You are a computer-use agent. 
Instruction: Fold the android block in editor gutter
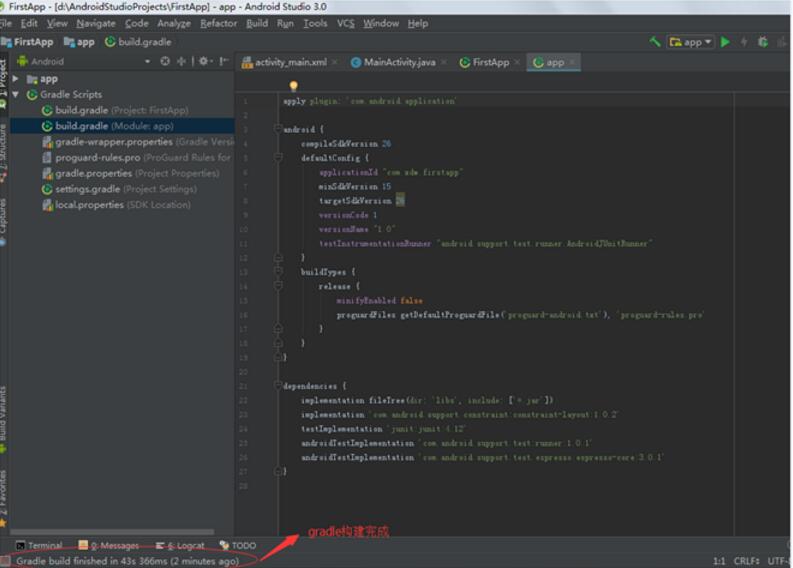(278, 129)
